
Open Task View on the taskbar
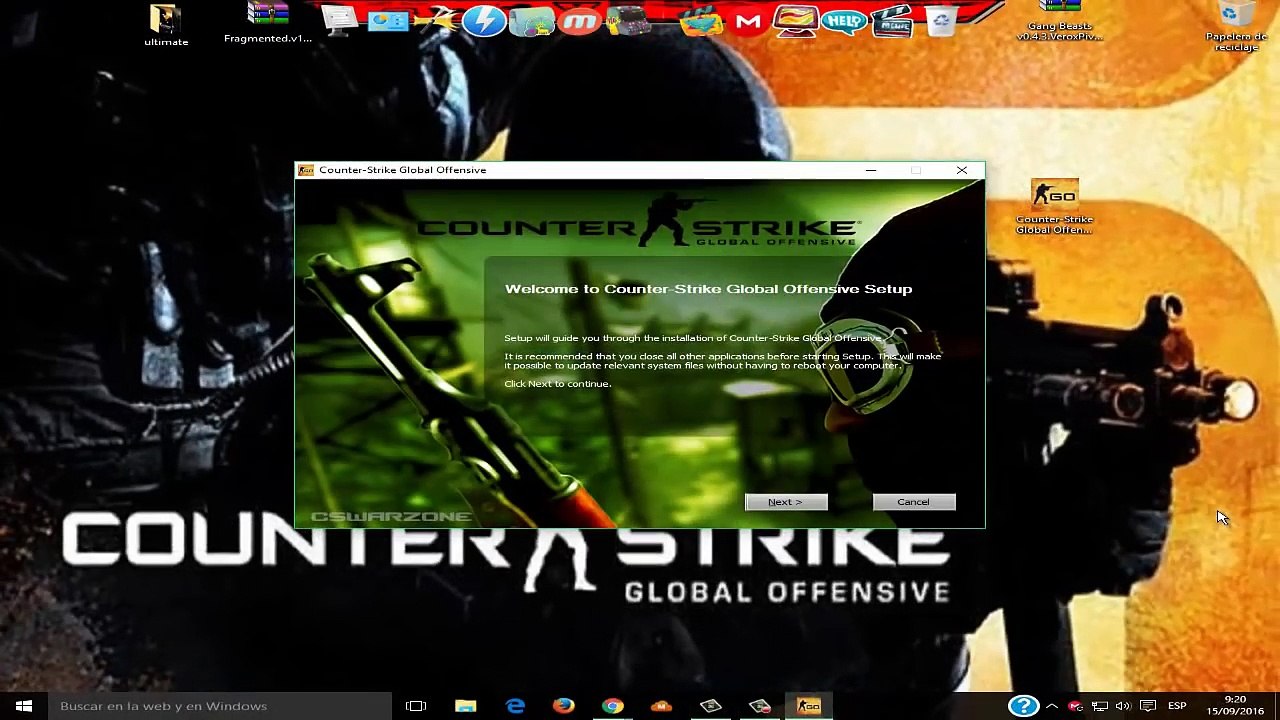click(416, 706)
